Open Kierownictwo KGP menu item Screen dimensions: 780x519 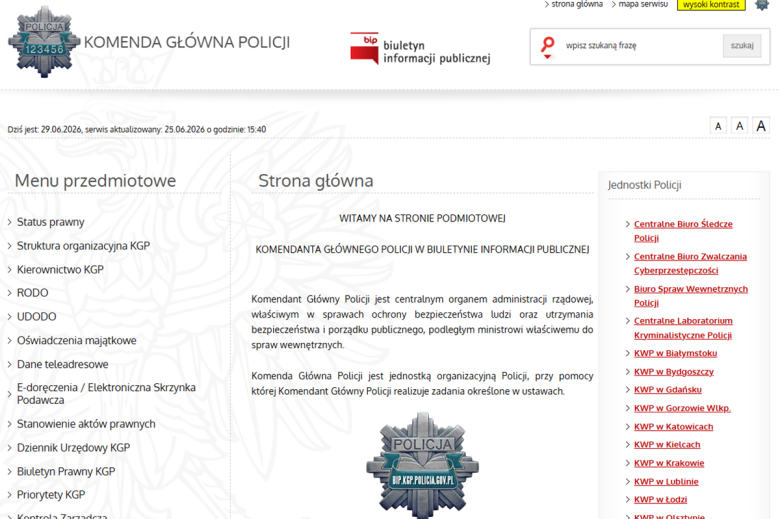[x=60, y=270]
